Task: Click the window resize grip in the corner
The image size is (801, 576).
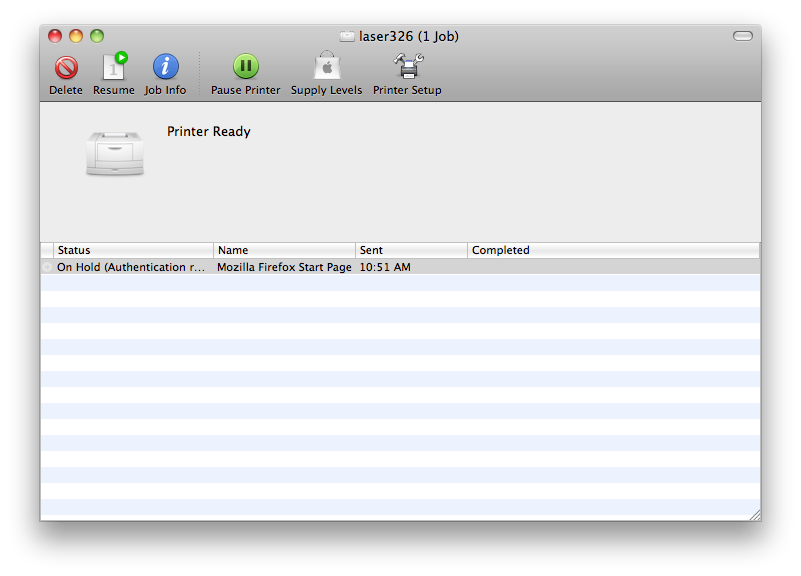Action: click(753, 514)
